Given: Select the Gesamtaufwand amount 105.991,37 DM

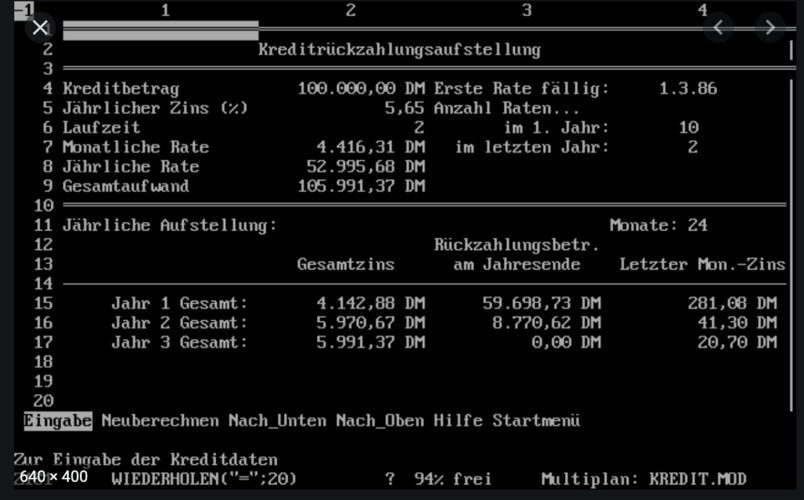Looking at the screenshot, I should (361, 186).
